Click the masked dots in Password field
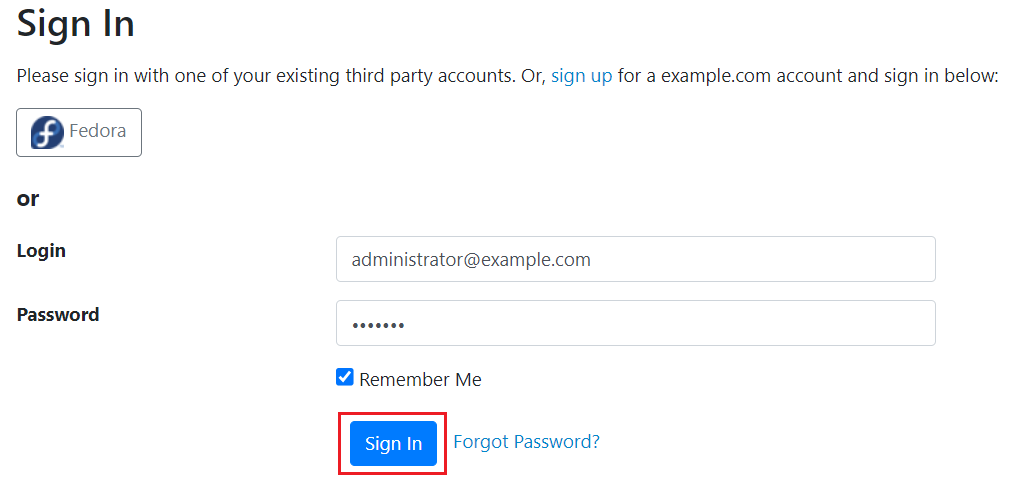 (x=377, y=325)
